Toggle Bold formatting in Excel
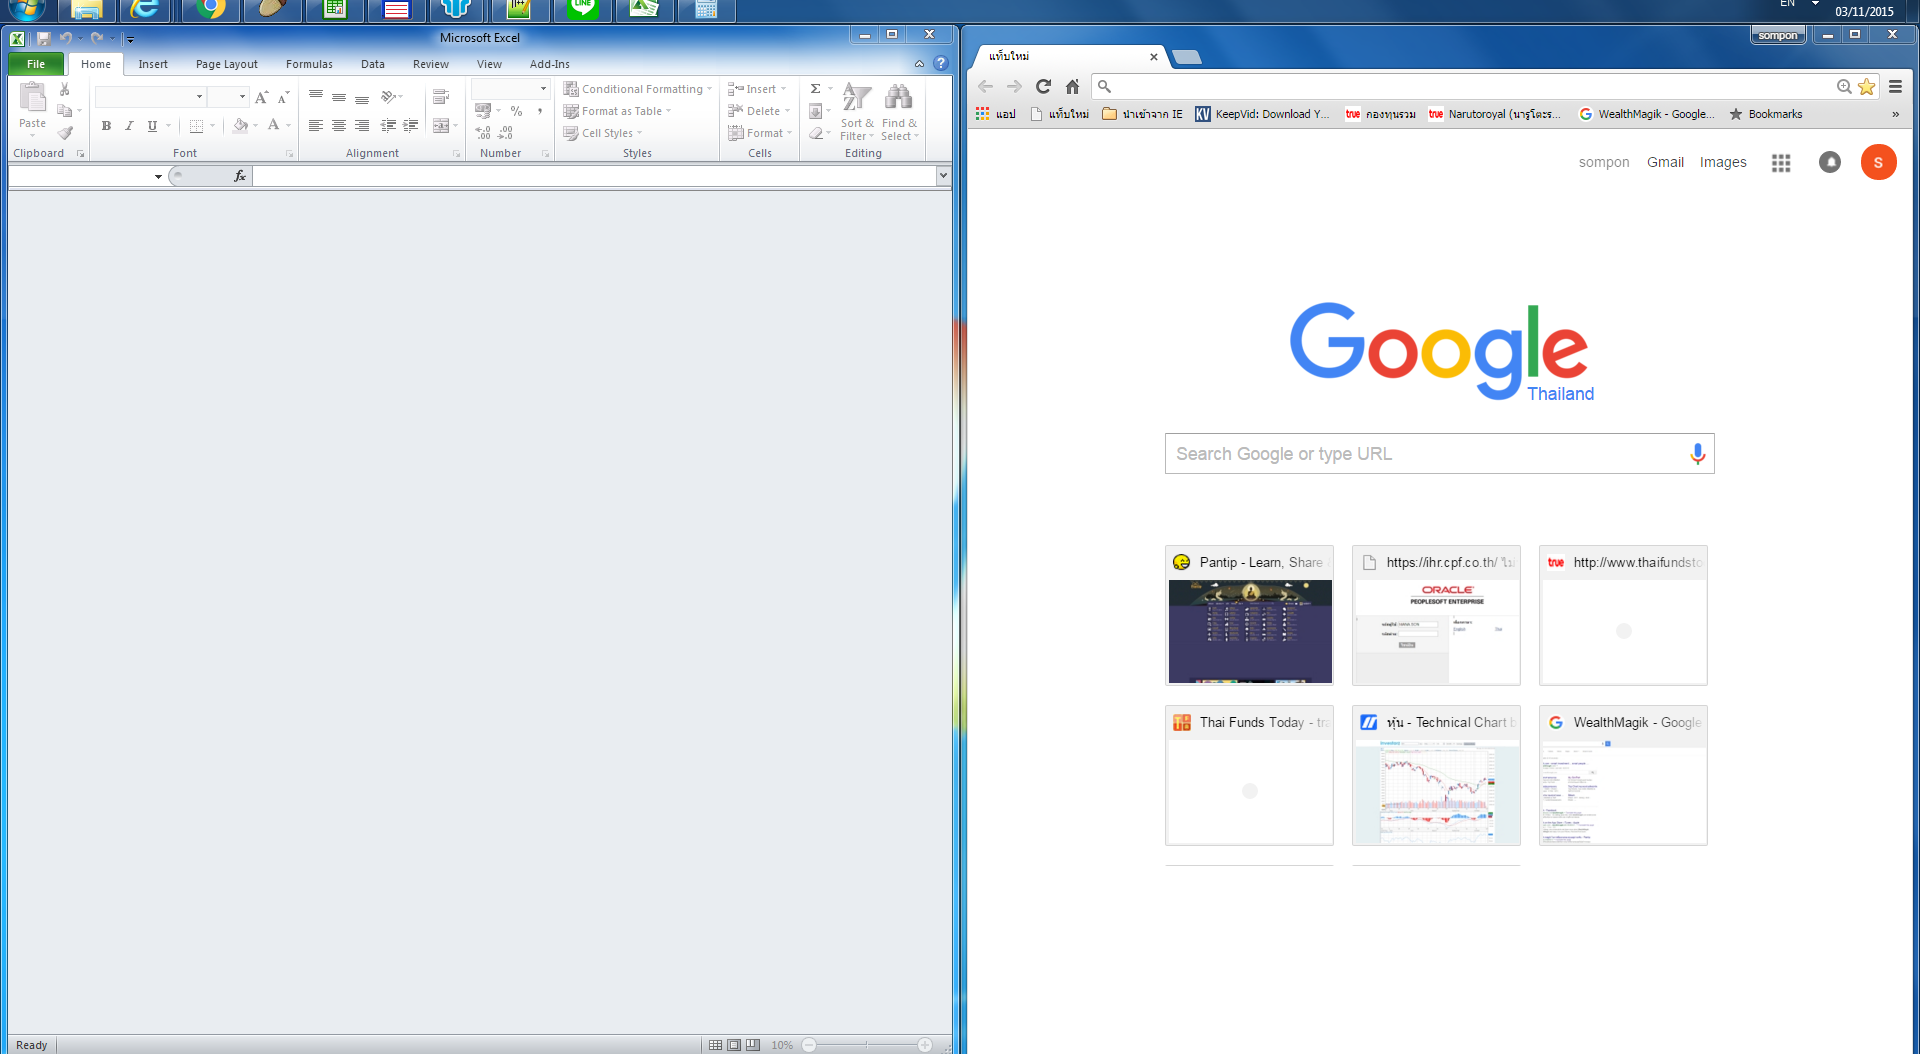 coord(106,126)
